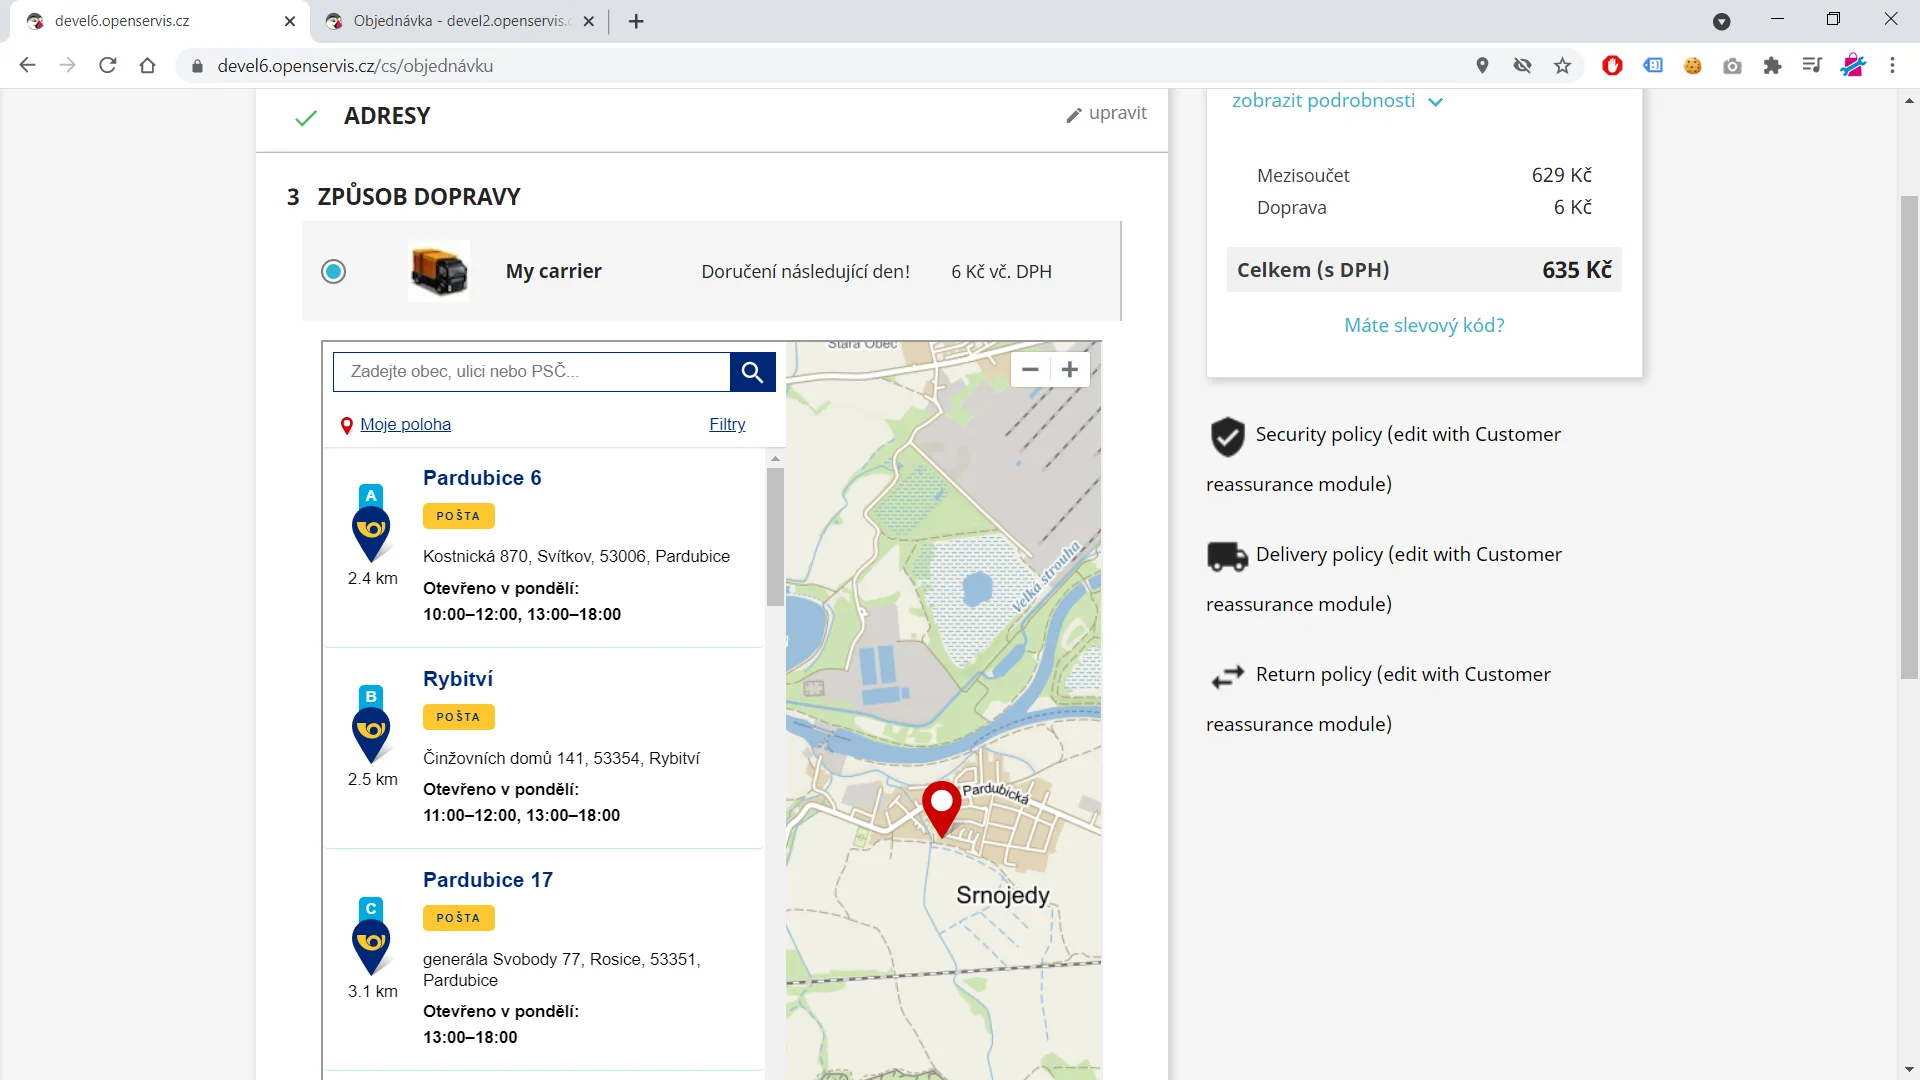The width and height of the screenshot is (1920, 1080).
Task: Open browser extensions puzzle icon
Action: (1772, 66)
